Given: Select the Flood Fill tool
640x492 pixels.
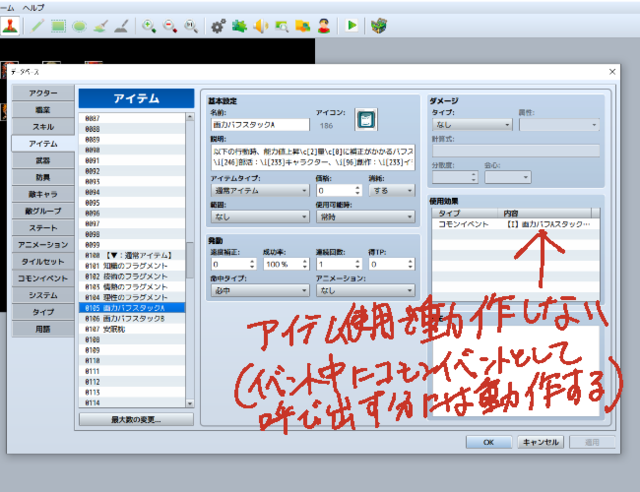Looking at the screenshot, I should coord(100,26).
